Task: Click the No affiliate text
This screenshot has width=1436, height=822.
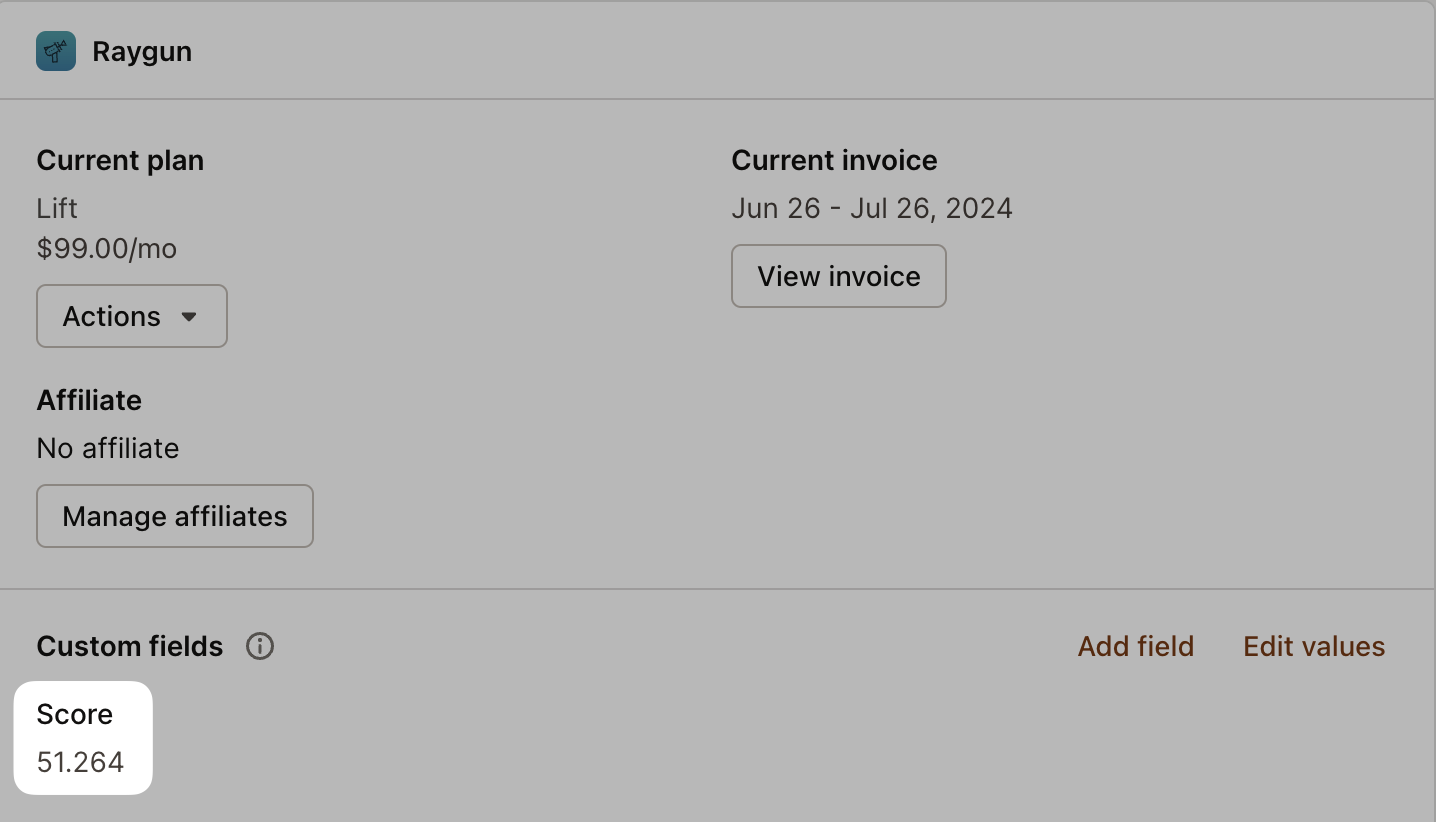Action: coord(108,448)
